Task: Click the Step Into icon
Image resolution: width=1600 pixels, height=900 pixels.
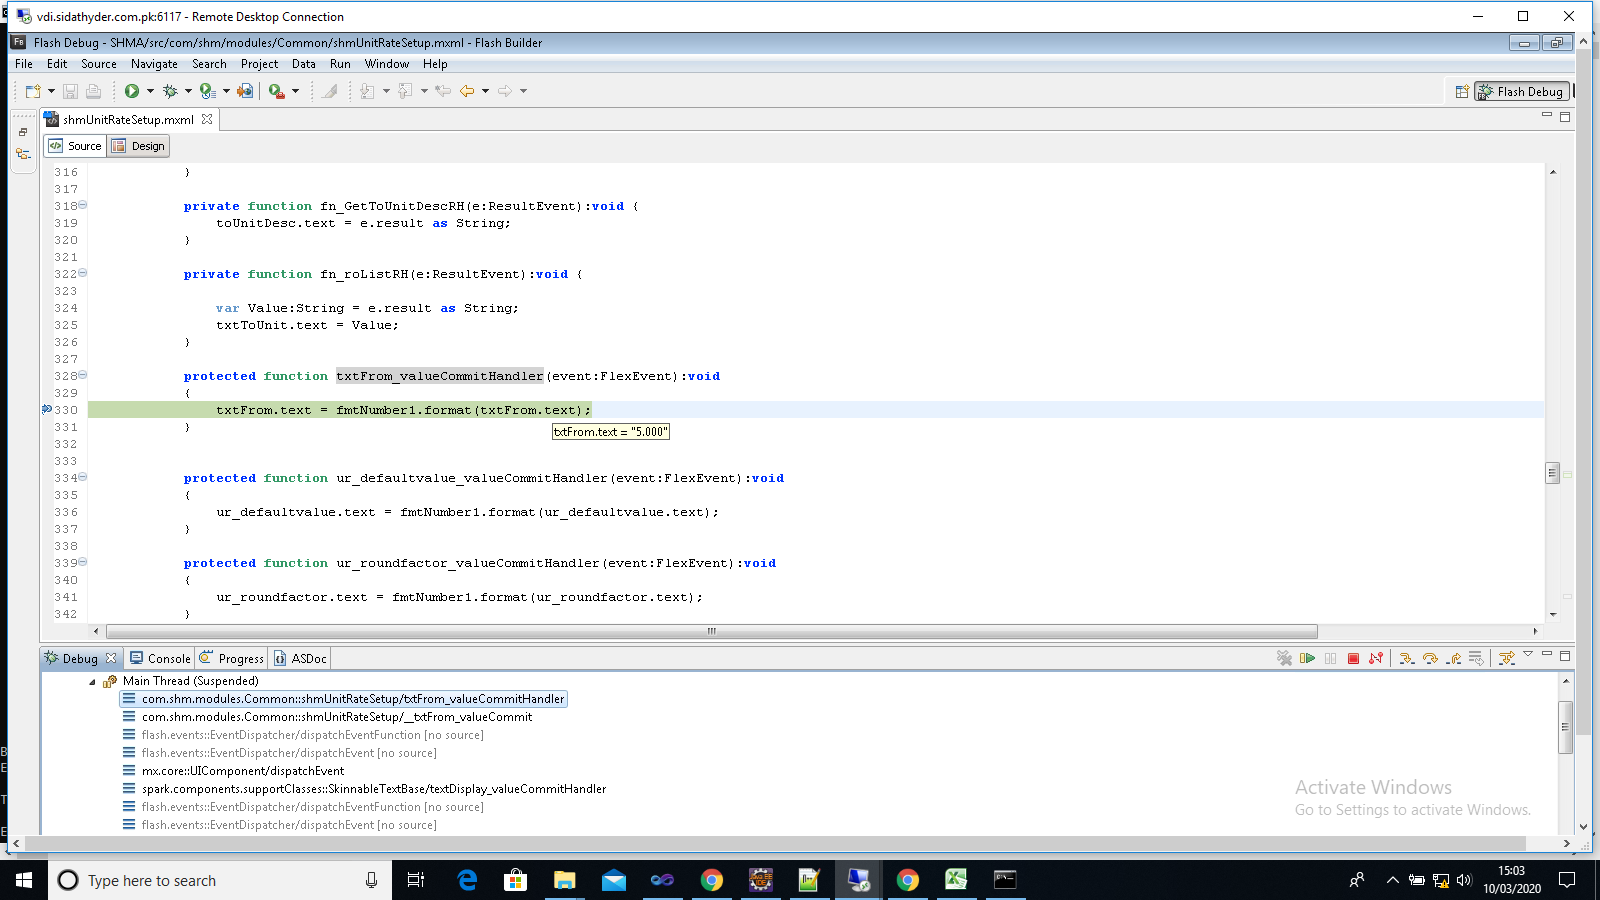Action: click(1406, 658)
